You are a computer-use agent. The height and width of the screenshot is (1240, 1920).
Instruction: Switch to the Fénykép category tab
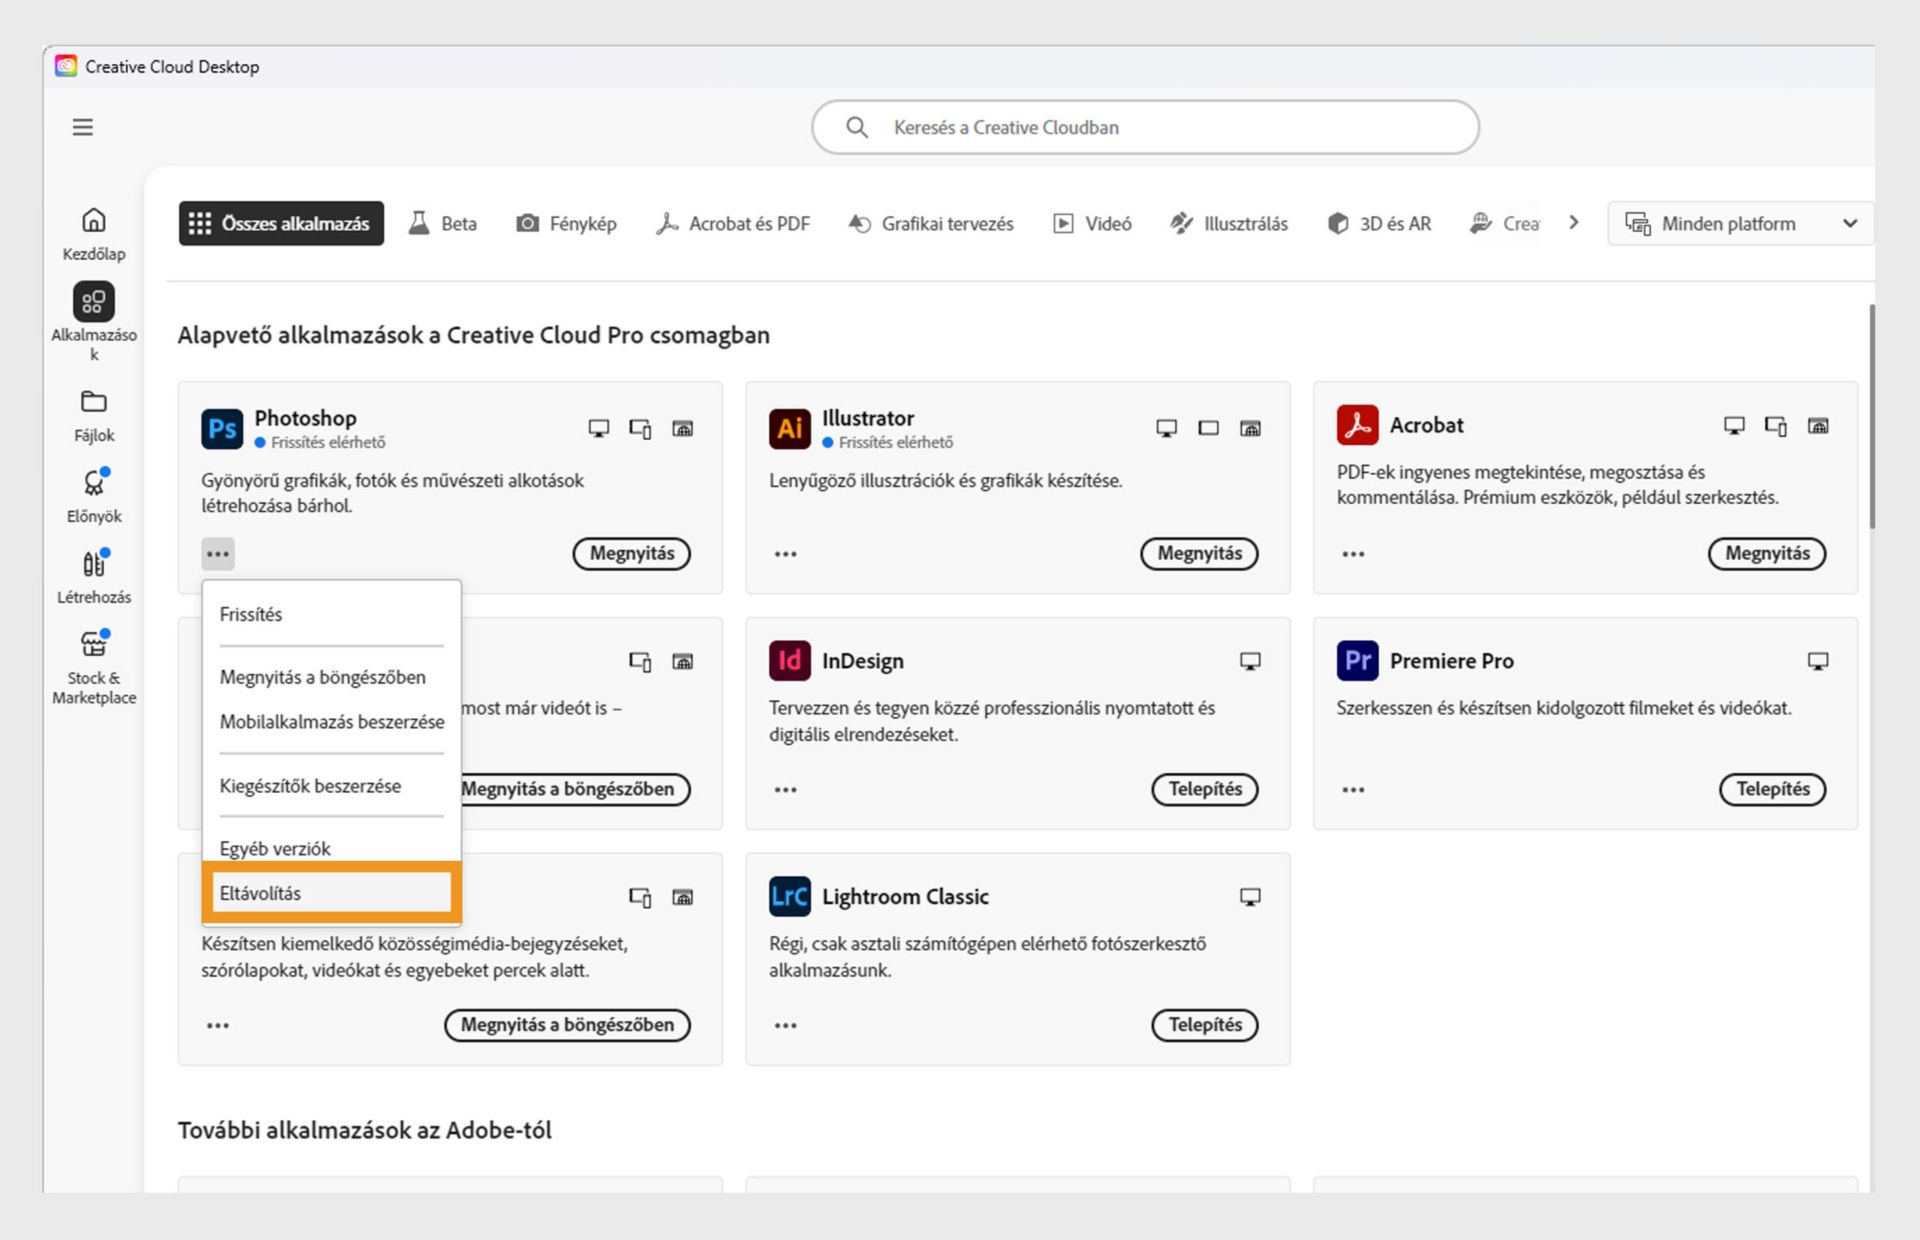click(x=566, y=223)
